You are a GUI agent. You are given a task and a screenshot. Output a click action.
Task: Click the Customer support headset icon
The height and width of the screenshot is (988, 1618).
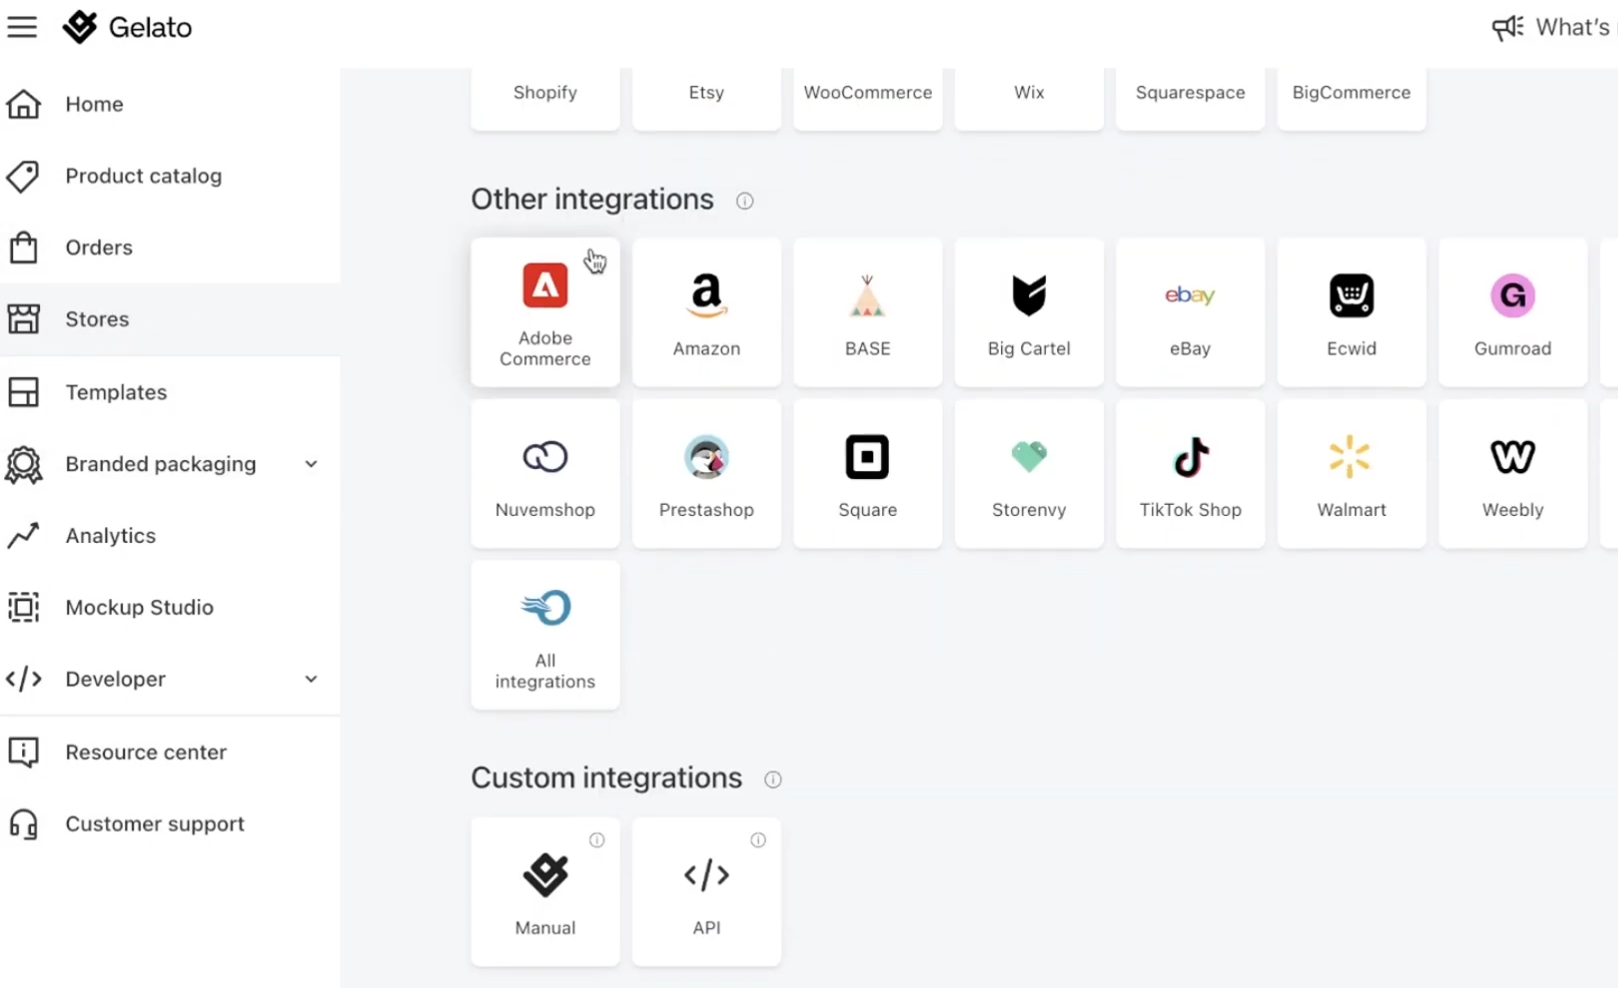[24, 824]
